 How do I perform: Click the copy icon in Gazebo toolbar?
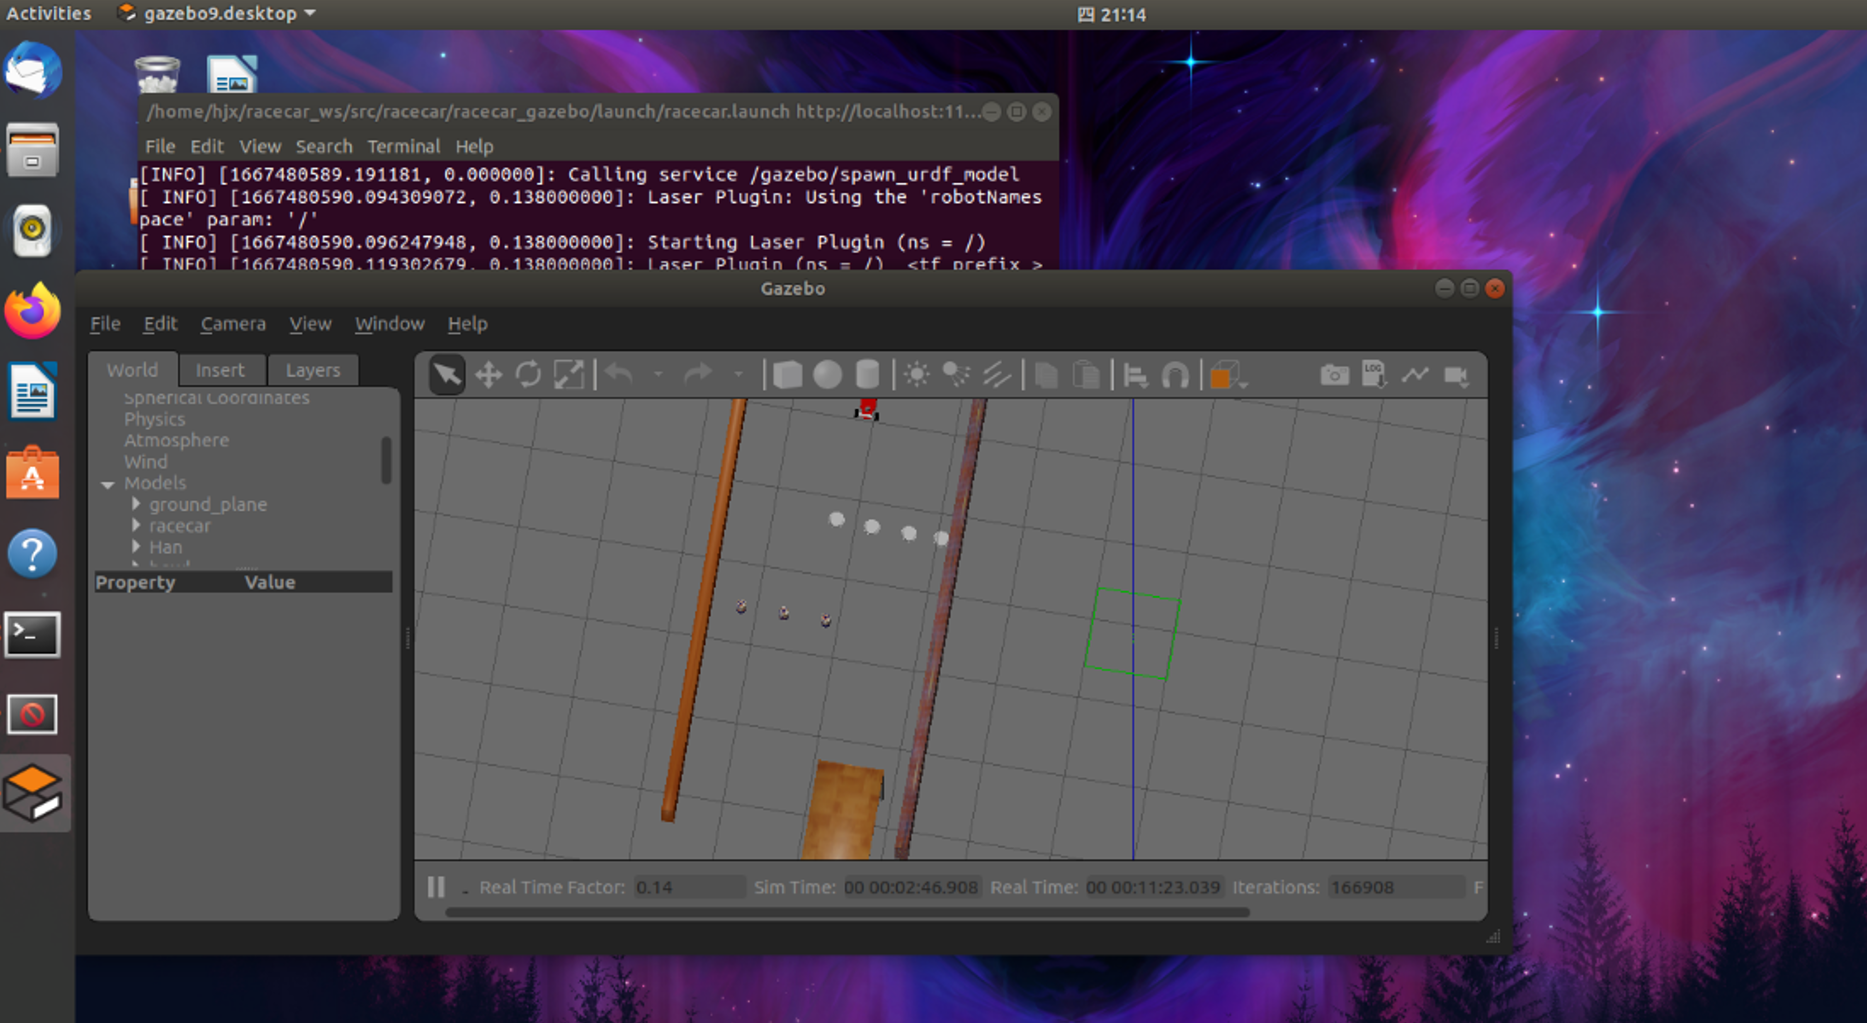tap(1046, 375)
